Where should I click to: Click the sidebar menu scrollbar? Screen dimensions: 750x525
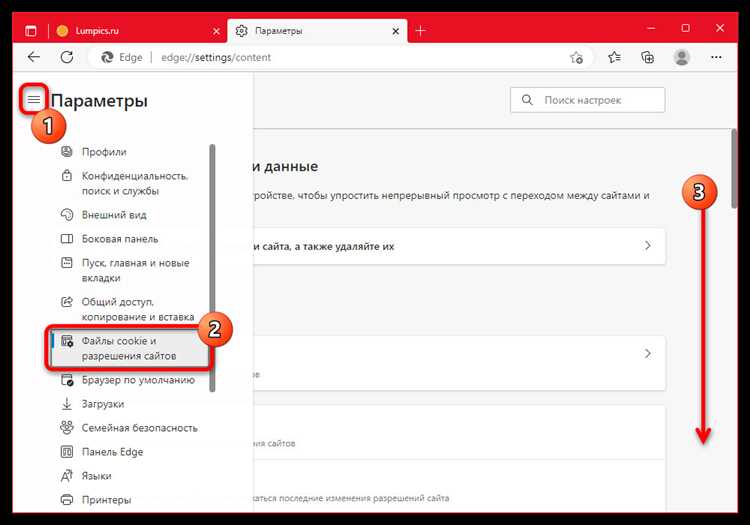point(212,268)
